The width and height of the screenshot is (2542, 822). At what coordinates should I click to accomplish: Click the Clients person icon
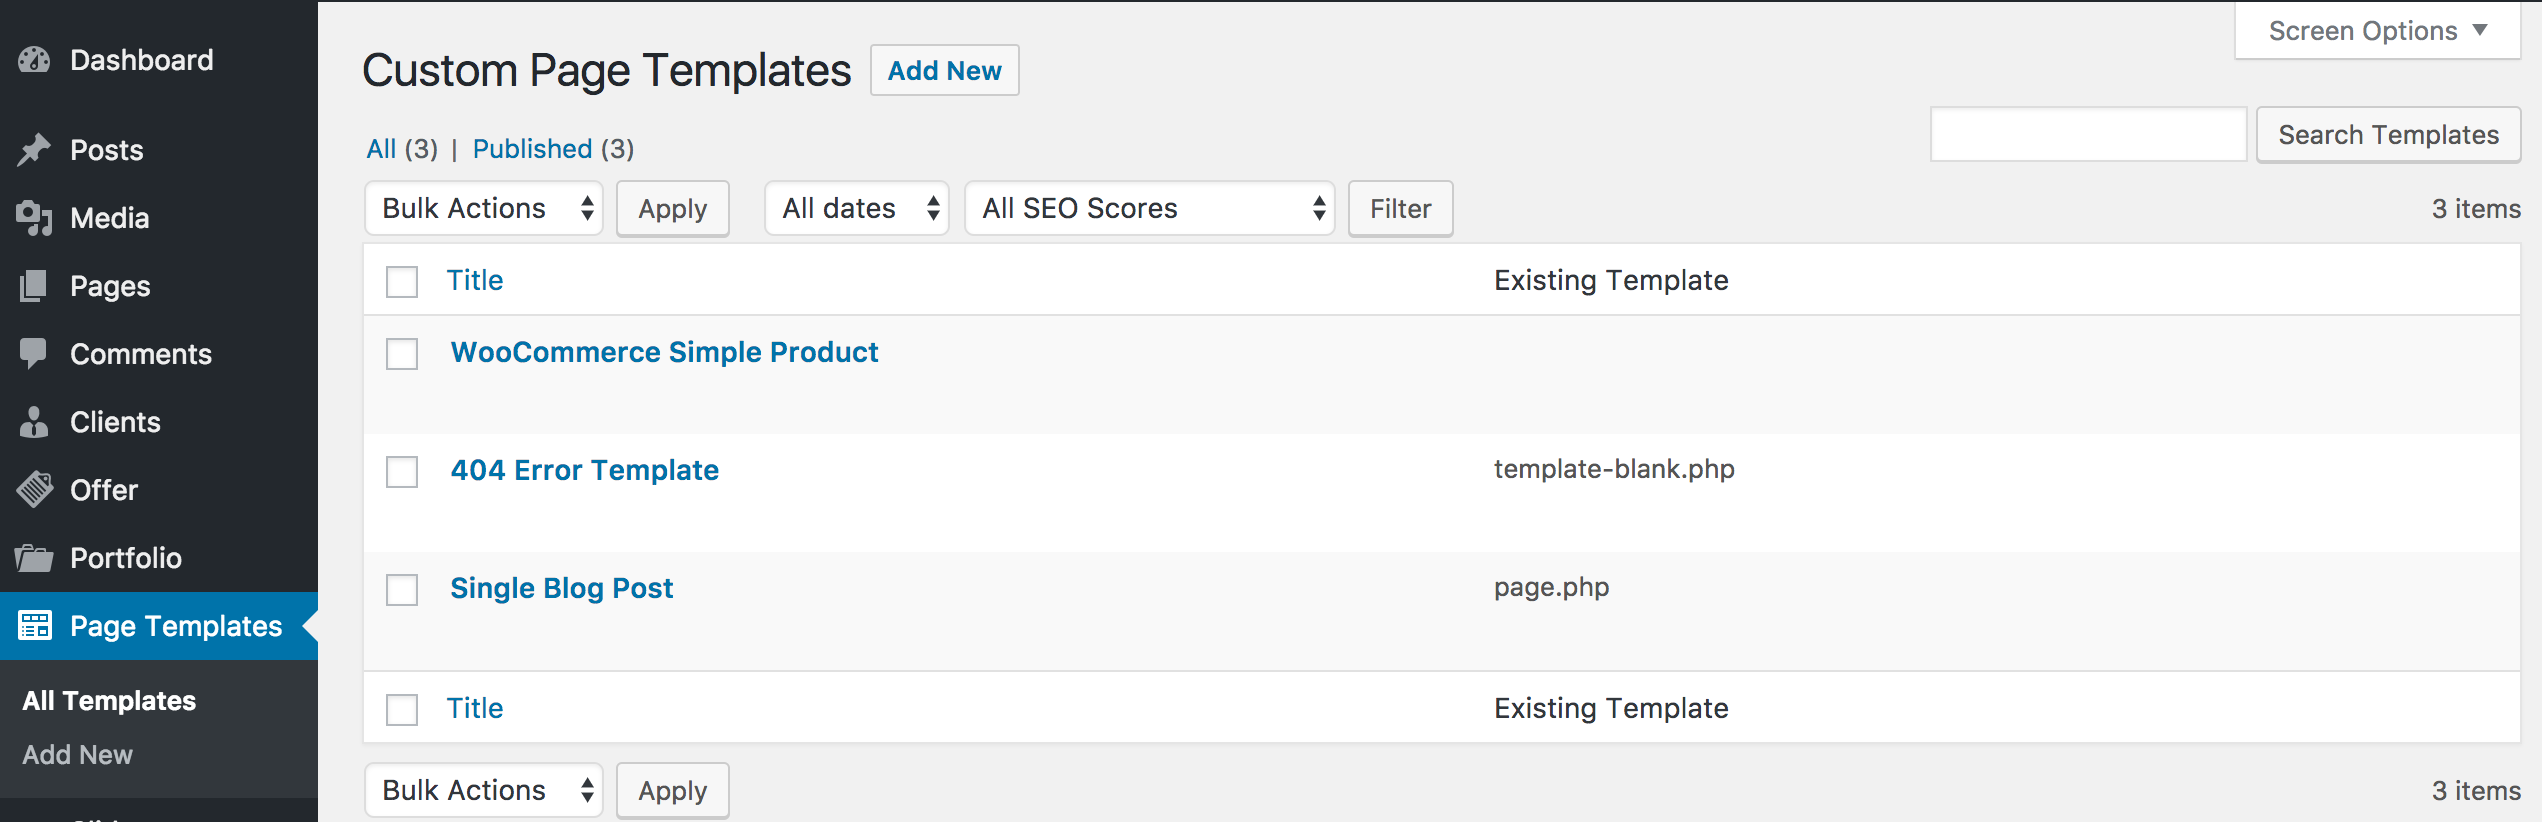(x=34, y=422)
